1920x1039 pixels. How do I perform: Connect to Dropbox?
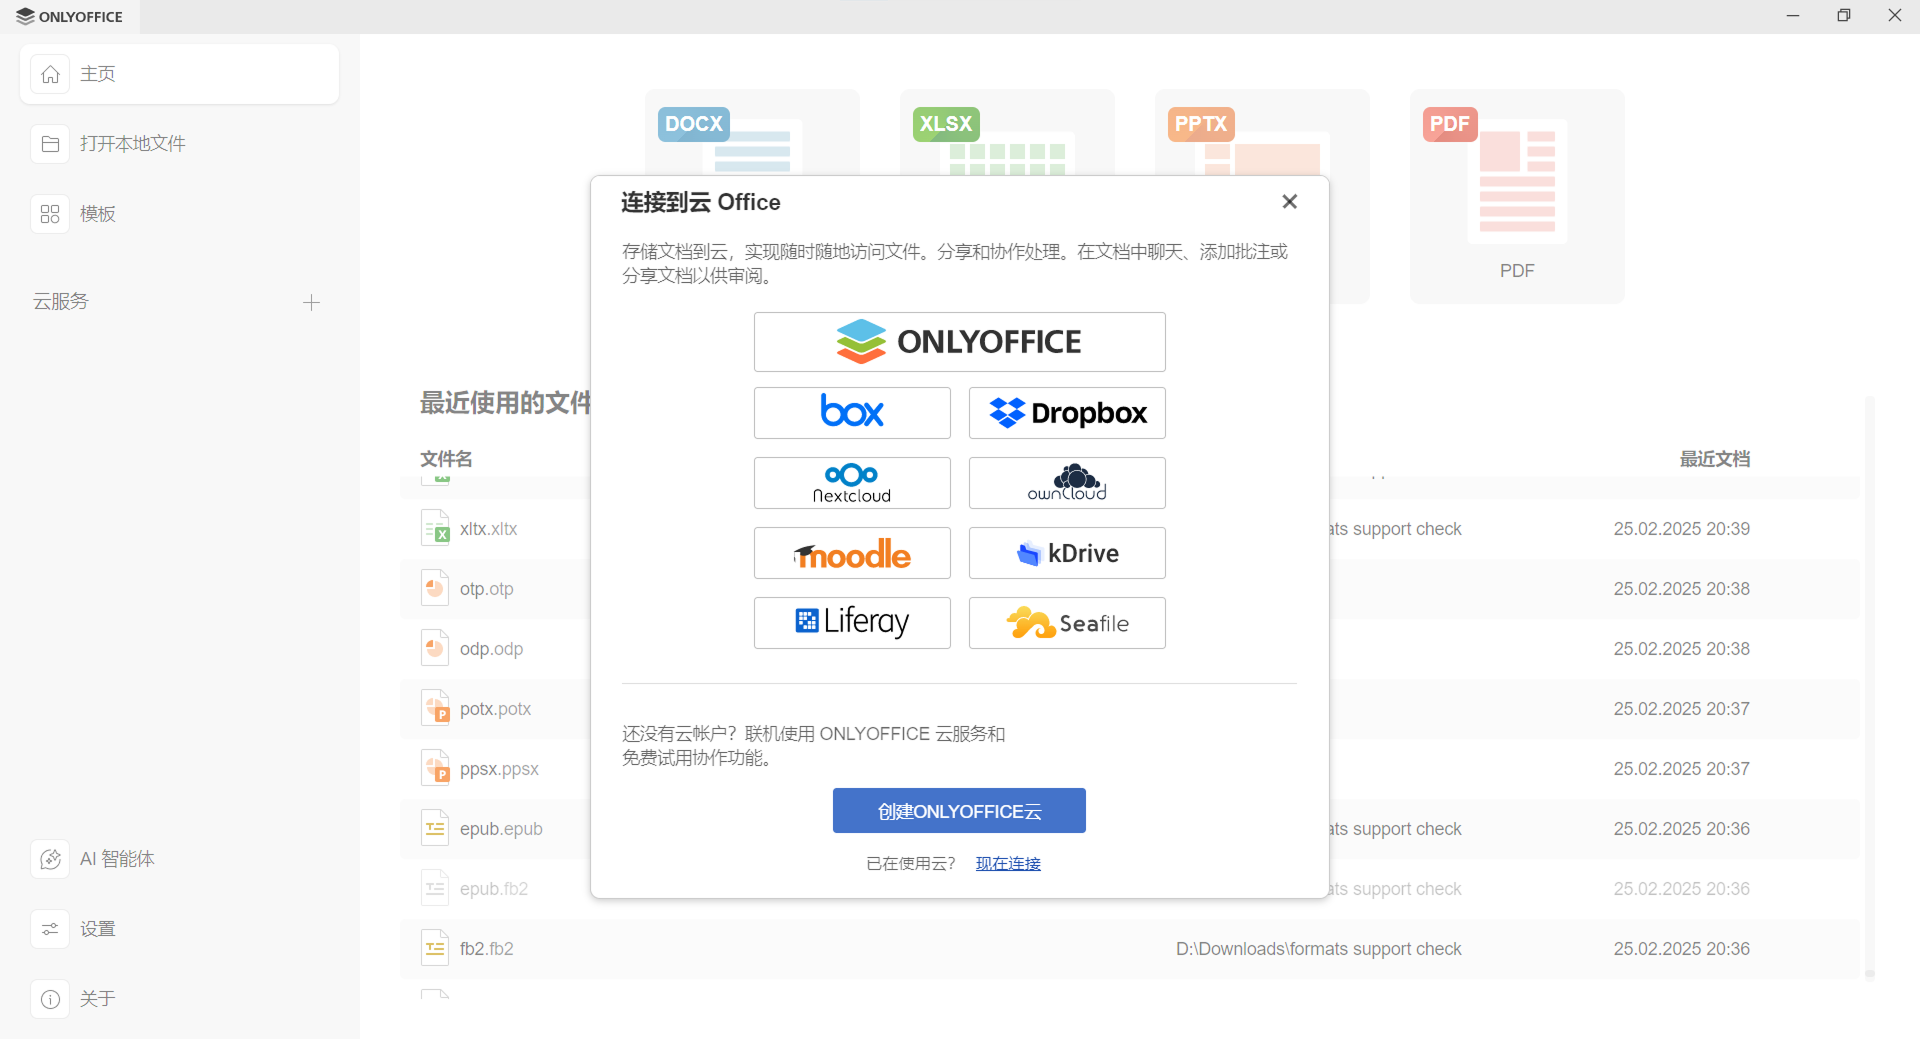(x=1066, y=412)
